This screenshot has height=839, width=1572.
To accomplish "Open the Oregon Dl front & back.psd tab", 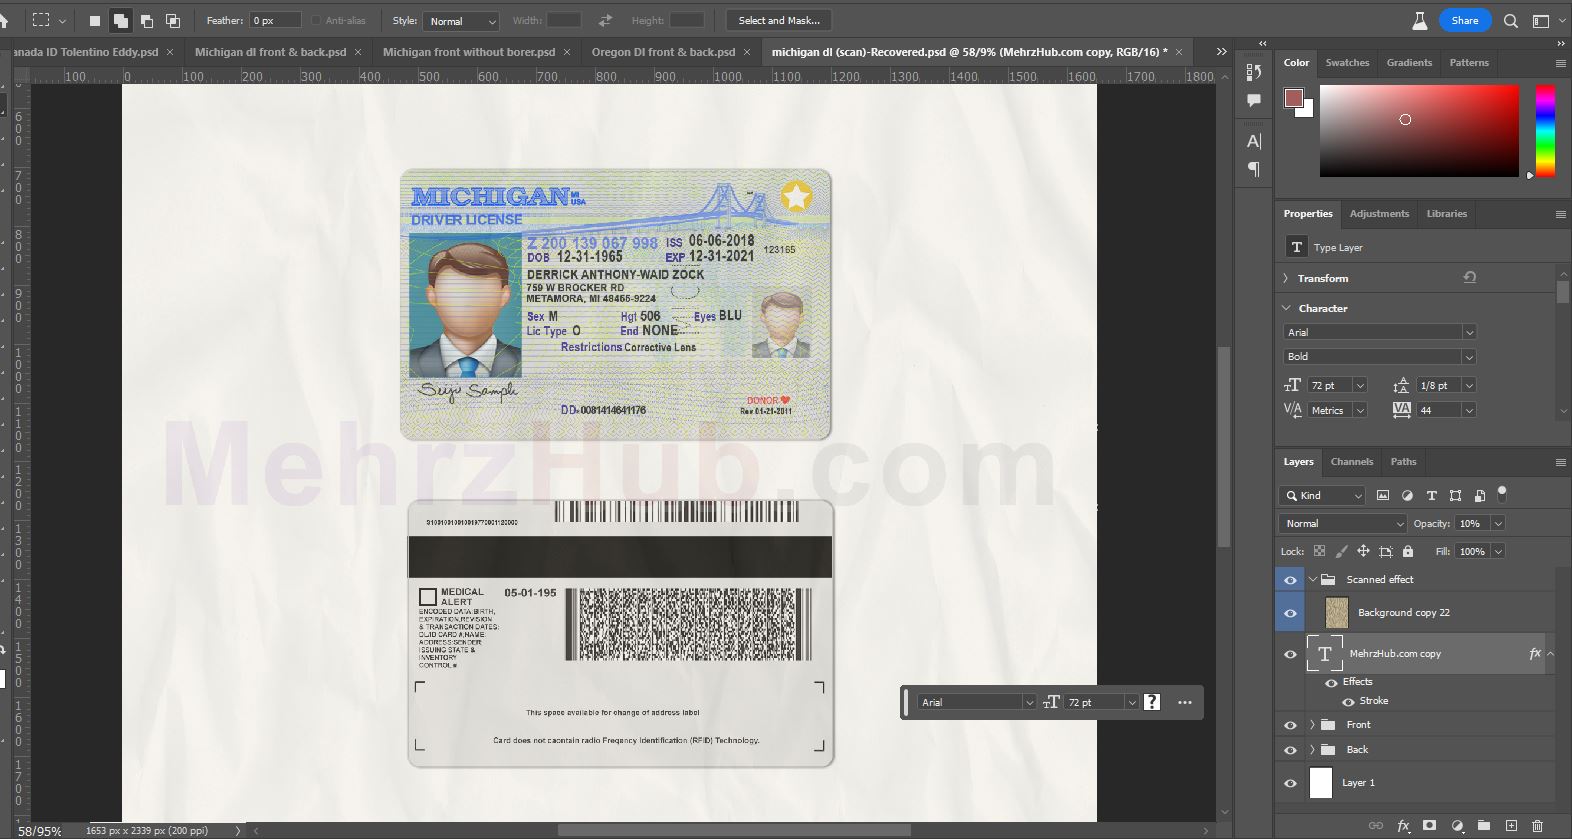I will tap(663, 52).
